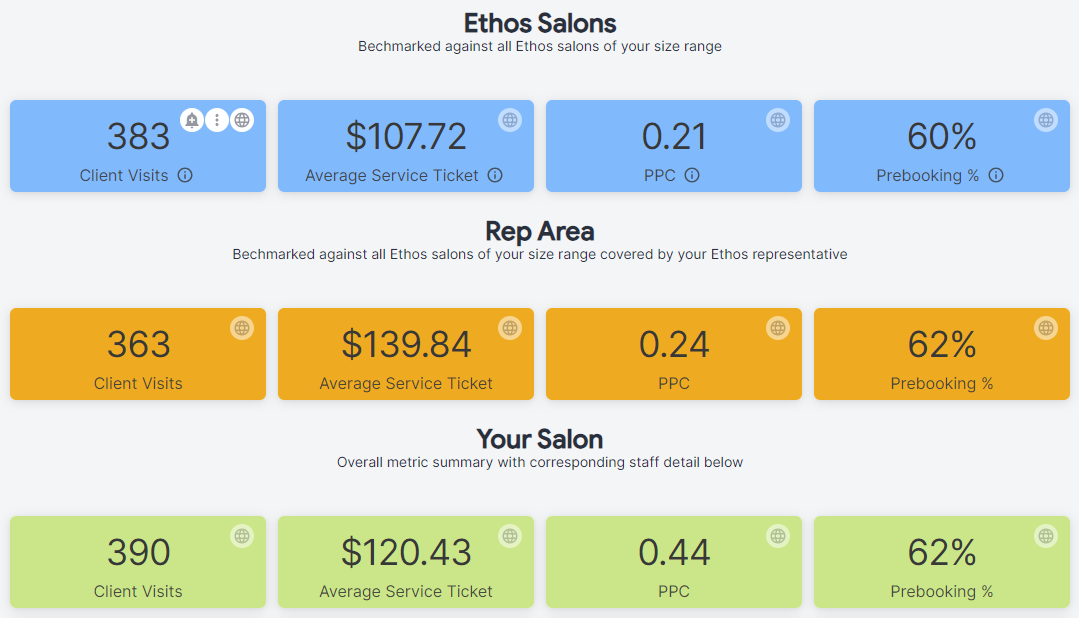Viewport: 1079px width, 618px height.
Task: Click the globe icon on the $107.72 card
Action: tap(510, 120)
